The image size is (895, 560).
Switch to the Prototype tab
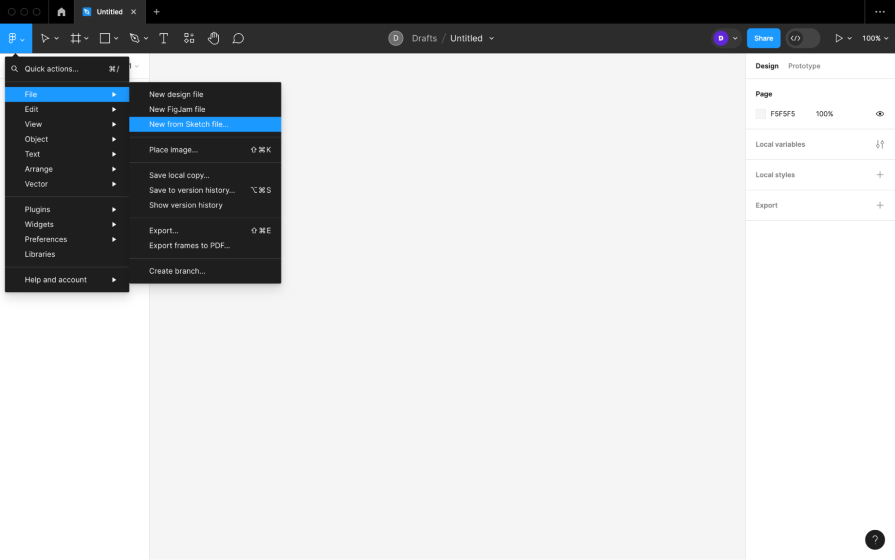click(804, 66)
